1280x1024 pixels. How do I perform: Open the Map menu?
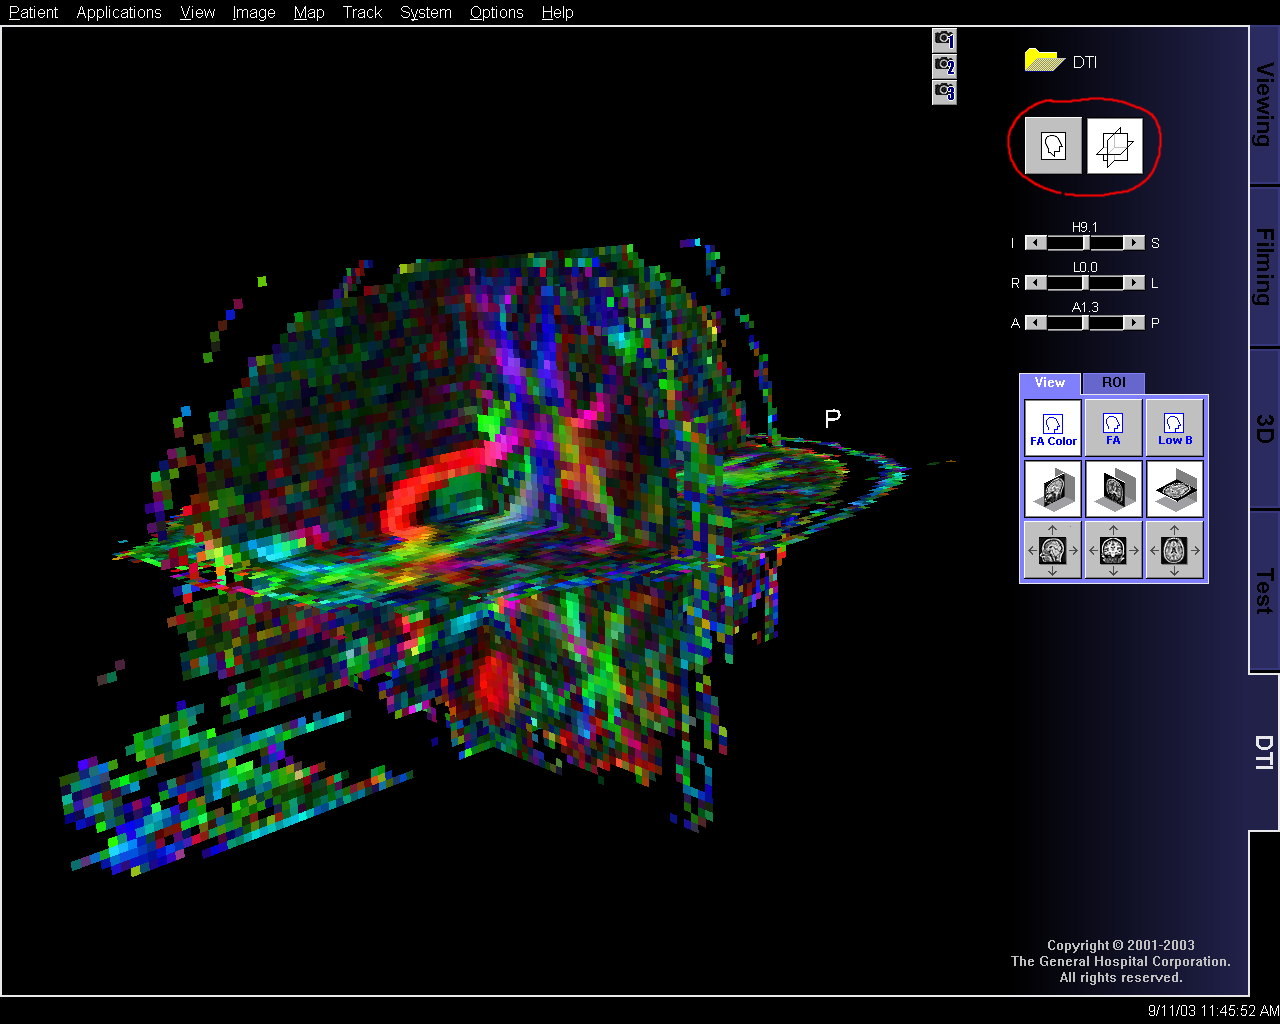coord(308,12)
